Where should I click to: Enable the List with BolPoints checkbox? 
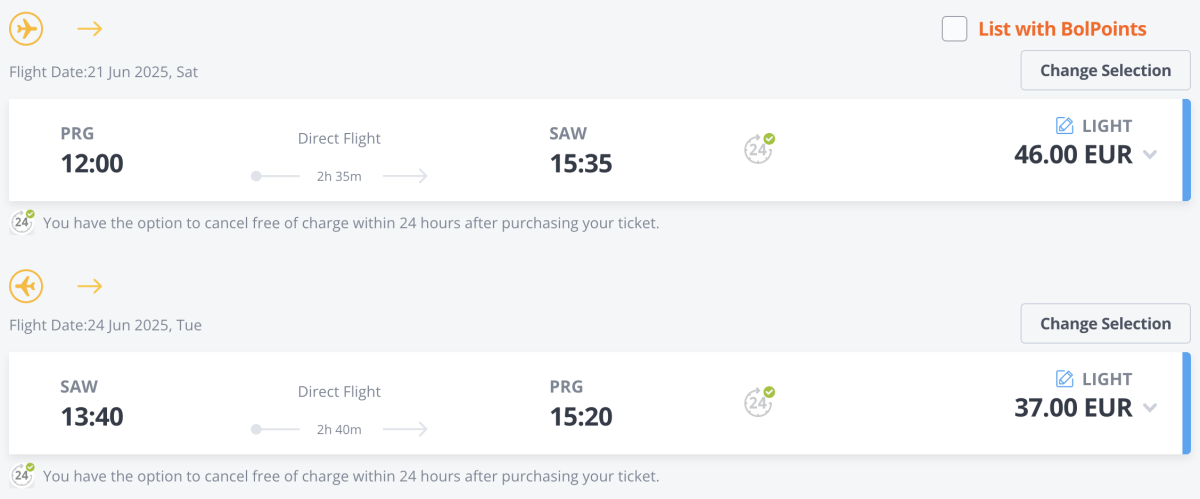pyautogui.click(x=954, y=29)
